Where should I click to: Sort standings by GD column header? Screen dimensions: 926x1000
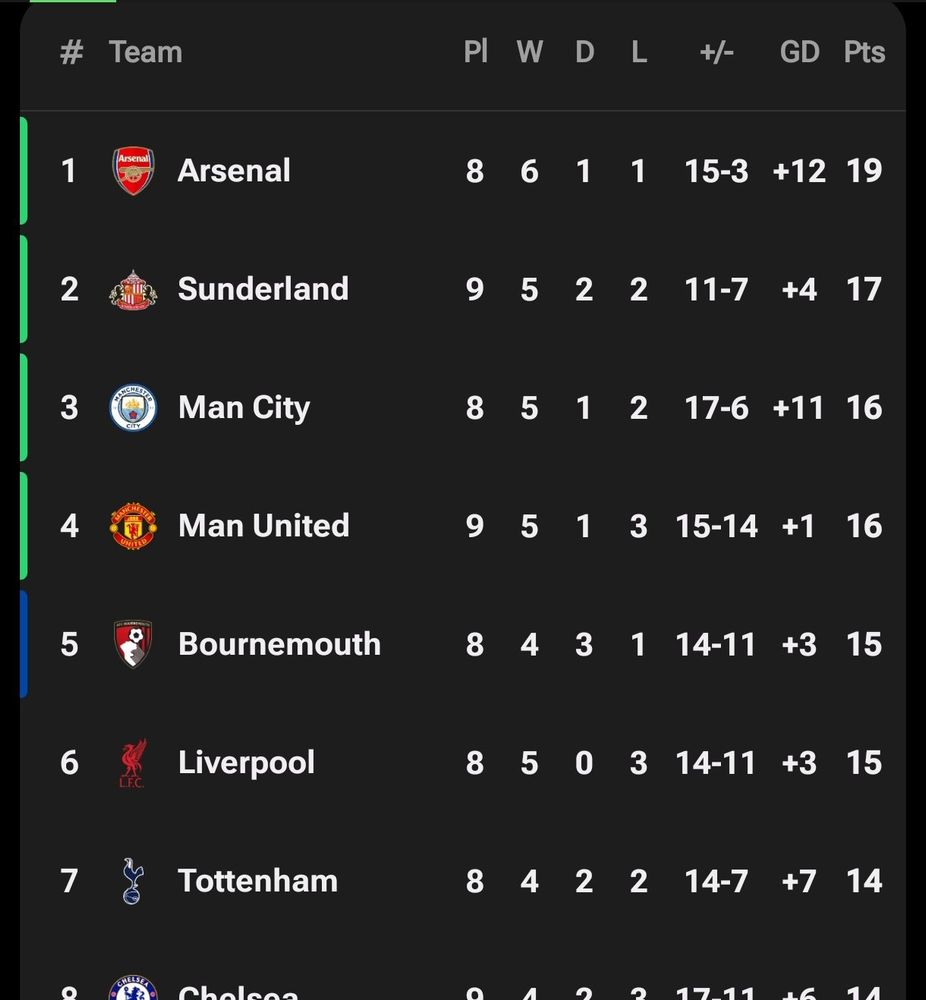click(x=799, y=52)
